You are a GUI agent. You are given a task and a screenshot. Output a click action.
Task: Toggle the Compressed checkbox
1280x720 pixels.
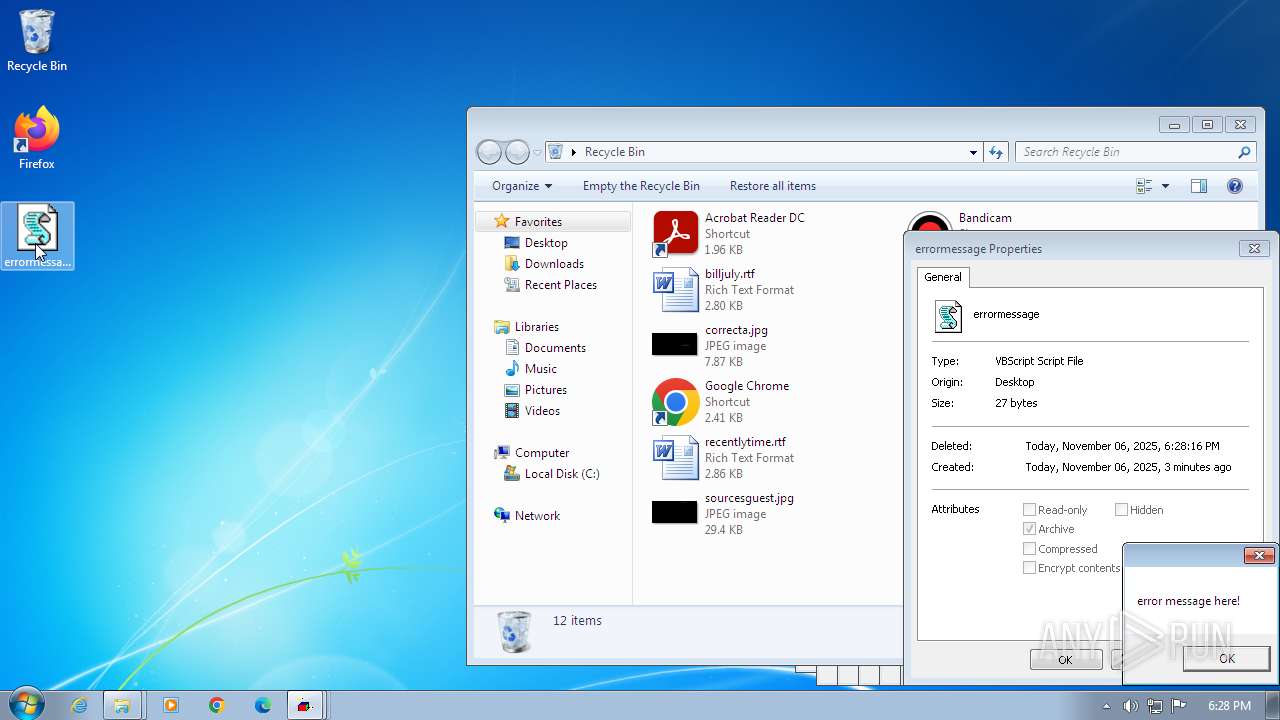click(x=1029, y=549)
